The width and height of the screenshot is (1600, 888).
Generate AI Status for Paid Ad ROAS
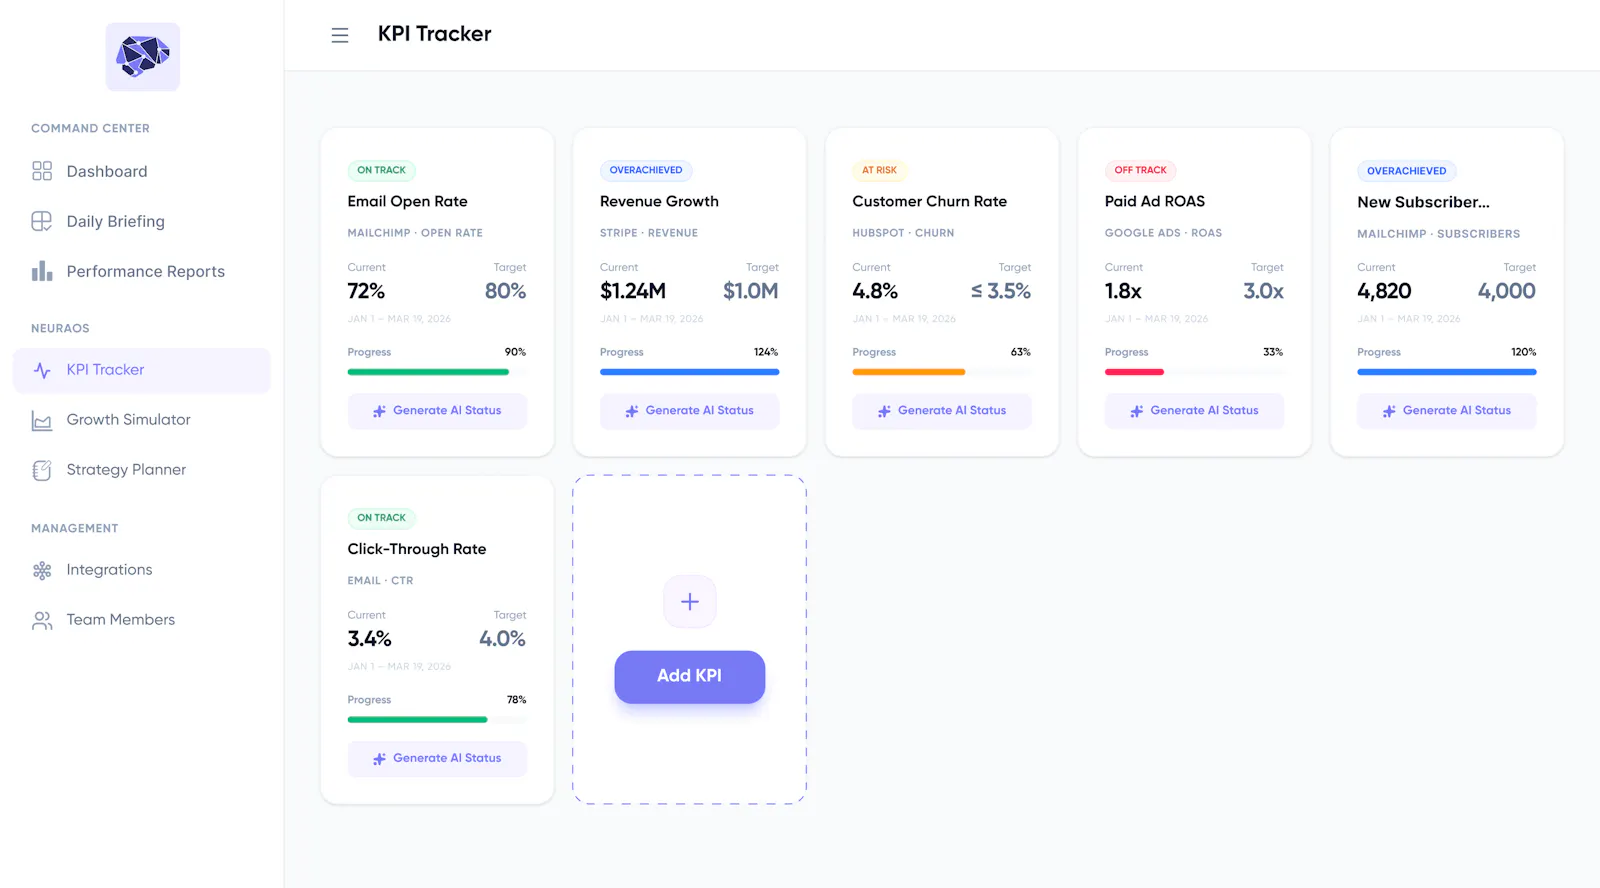pos(1194,411)
